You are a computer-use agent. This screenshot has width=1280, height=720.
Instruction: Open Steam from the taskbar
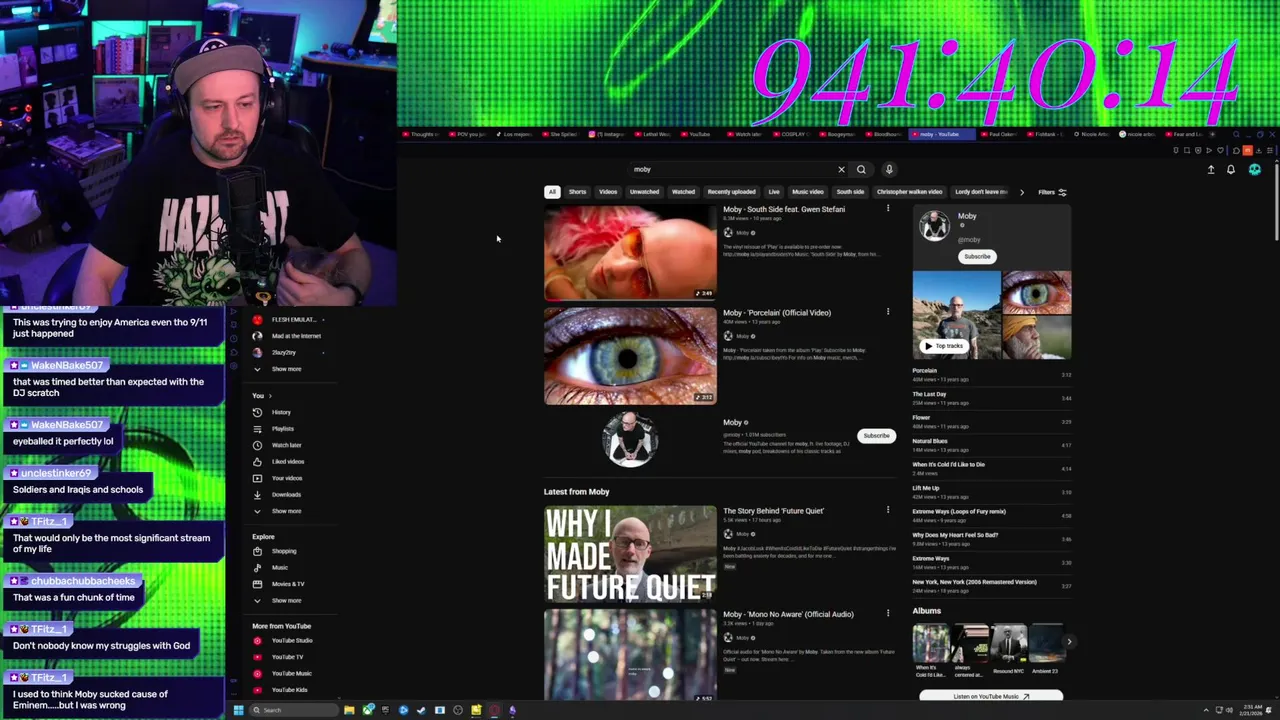421,710
